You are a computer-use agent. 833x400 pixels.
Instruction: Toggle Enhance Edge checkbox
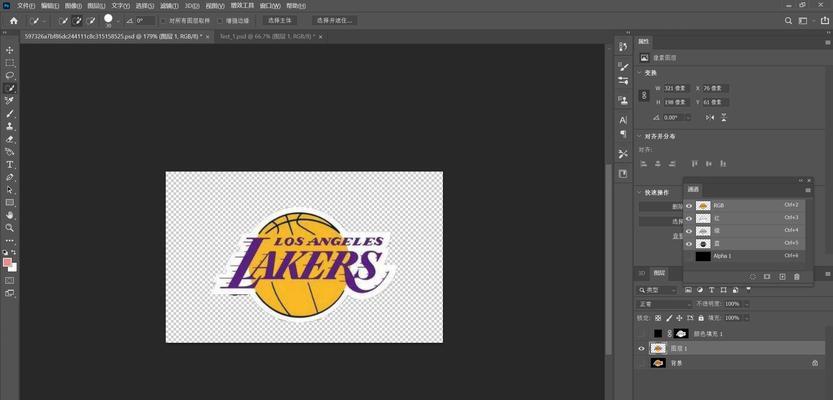(220, 21)
